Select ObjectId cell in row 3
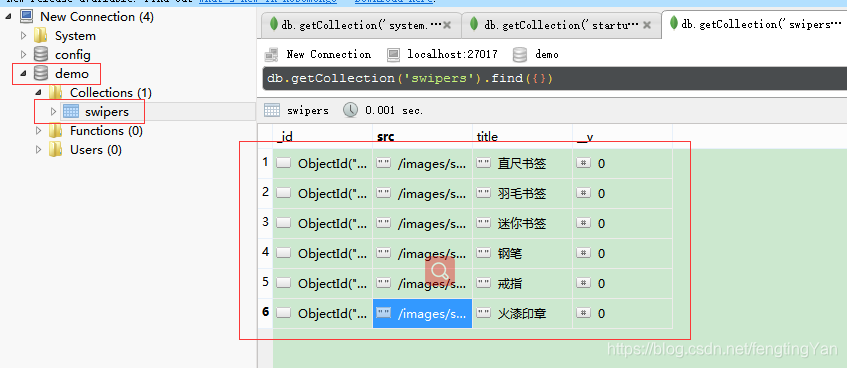This screenshot has width=847, height=368. click(x=322, y=224)
